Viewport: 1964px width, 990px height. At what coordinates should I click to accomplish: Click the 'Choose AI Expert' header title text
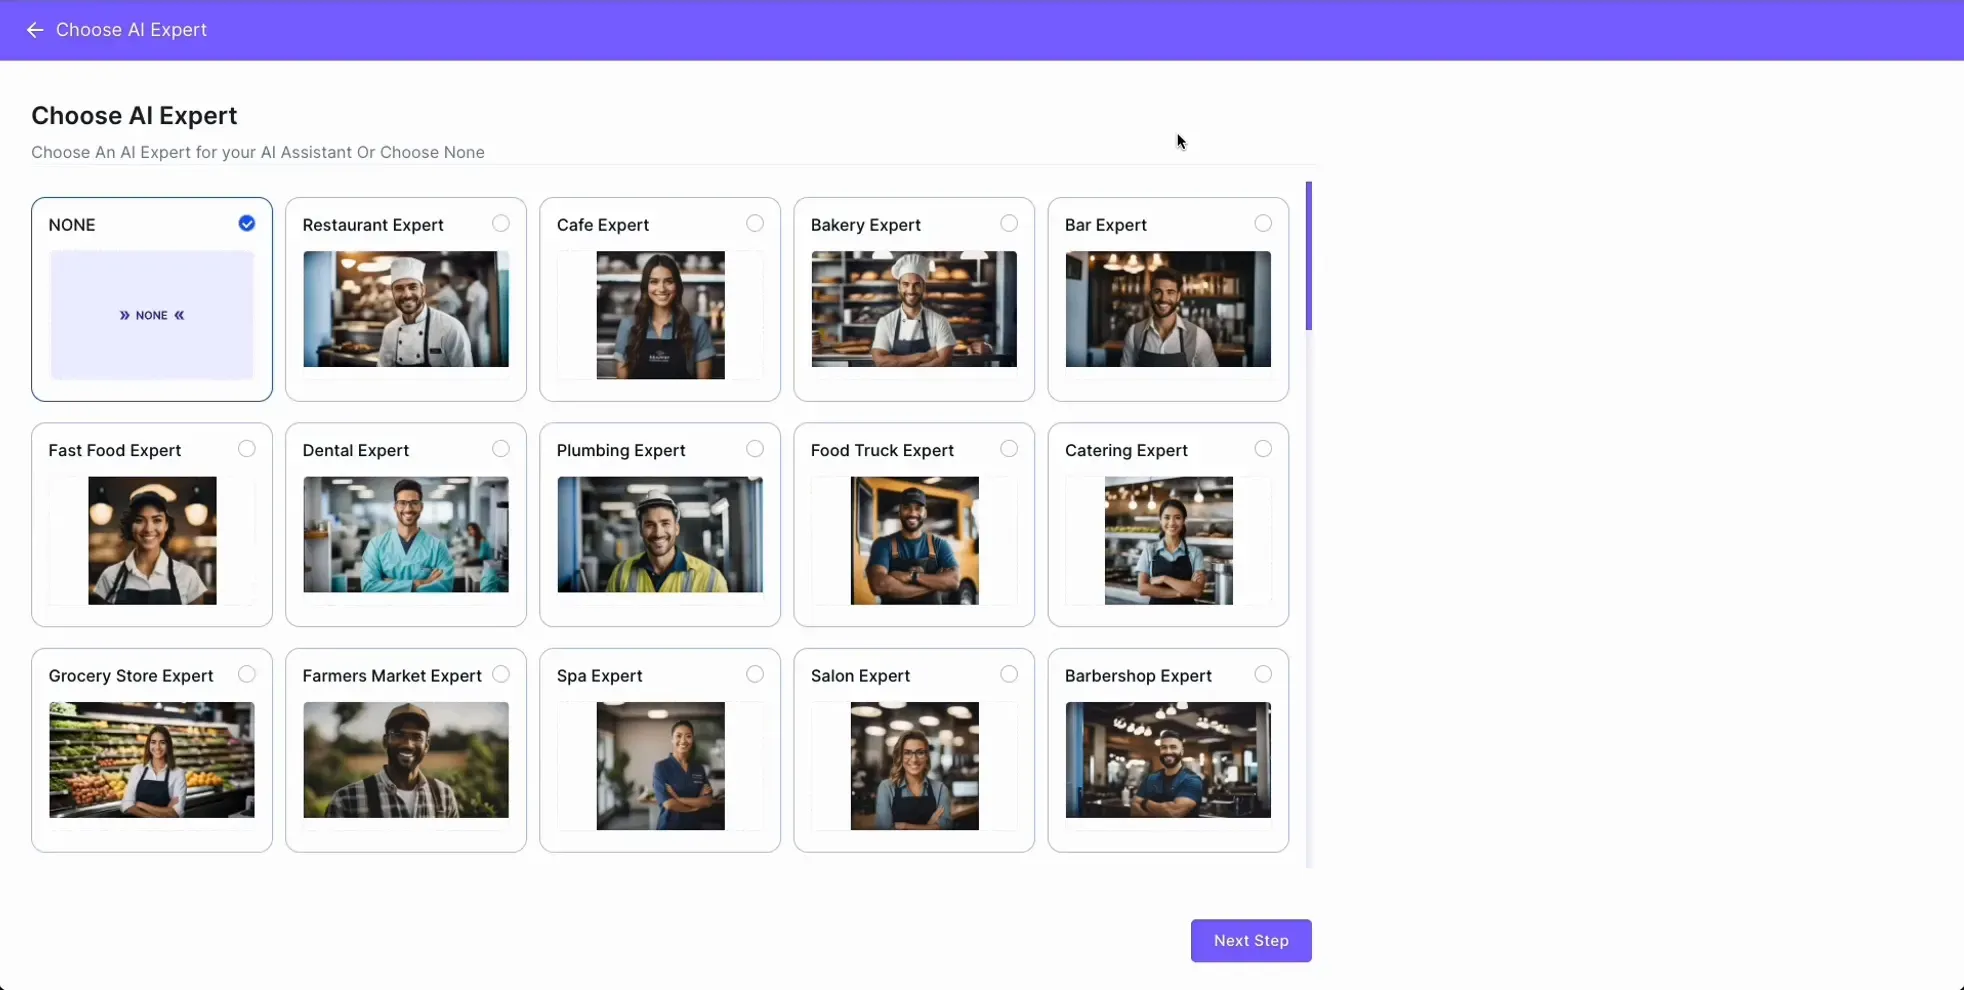(x=131, y=30)
